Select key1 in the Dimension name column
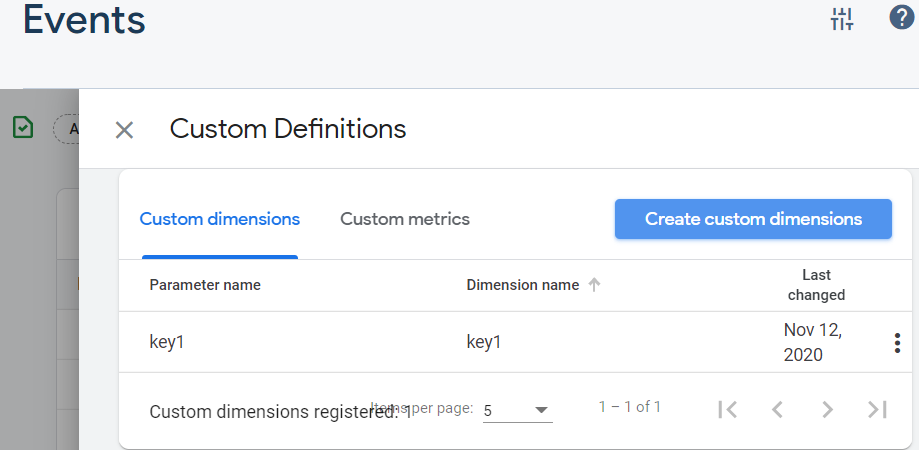Screen dimensions: 919x450 (x=484, y=342)
